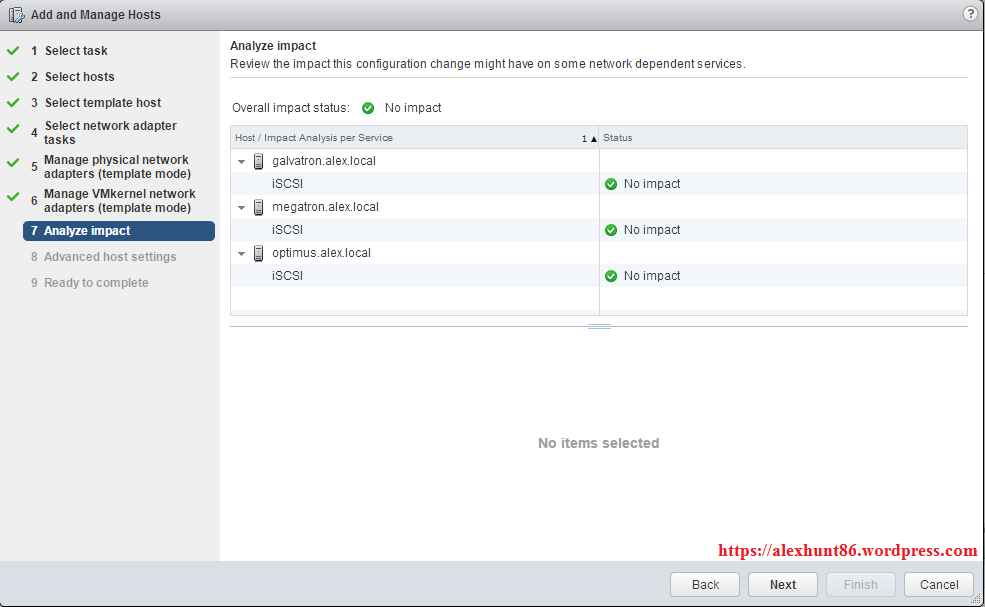Select iSCSI service under megatron.alex.local
This screenshot has width=985, height=607.
point(287,230)
